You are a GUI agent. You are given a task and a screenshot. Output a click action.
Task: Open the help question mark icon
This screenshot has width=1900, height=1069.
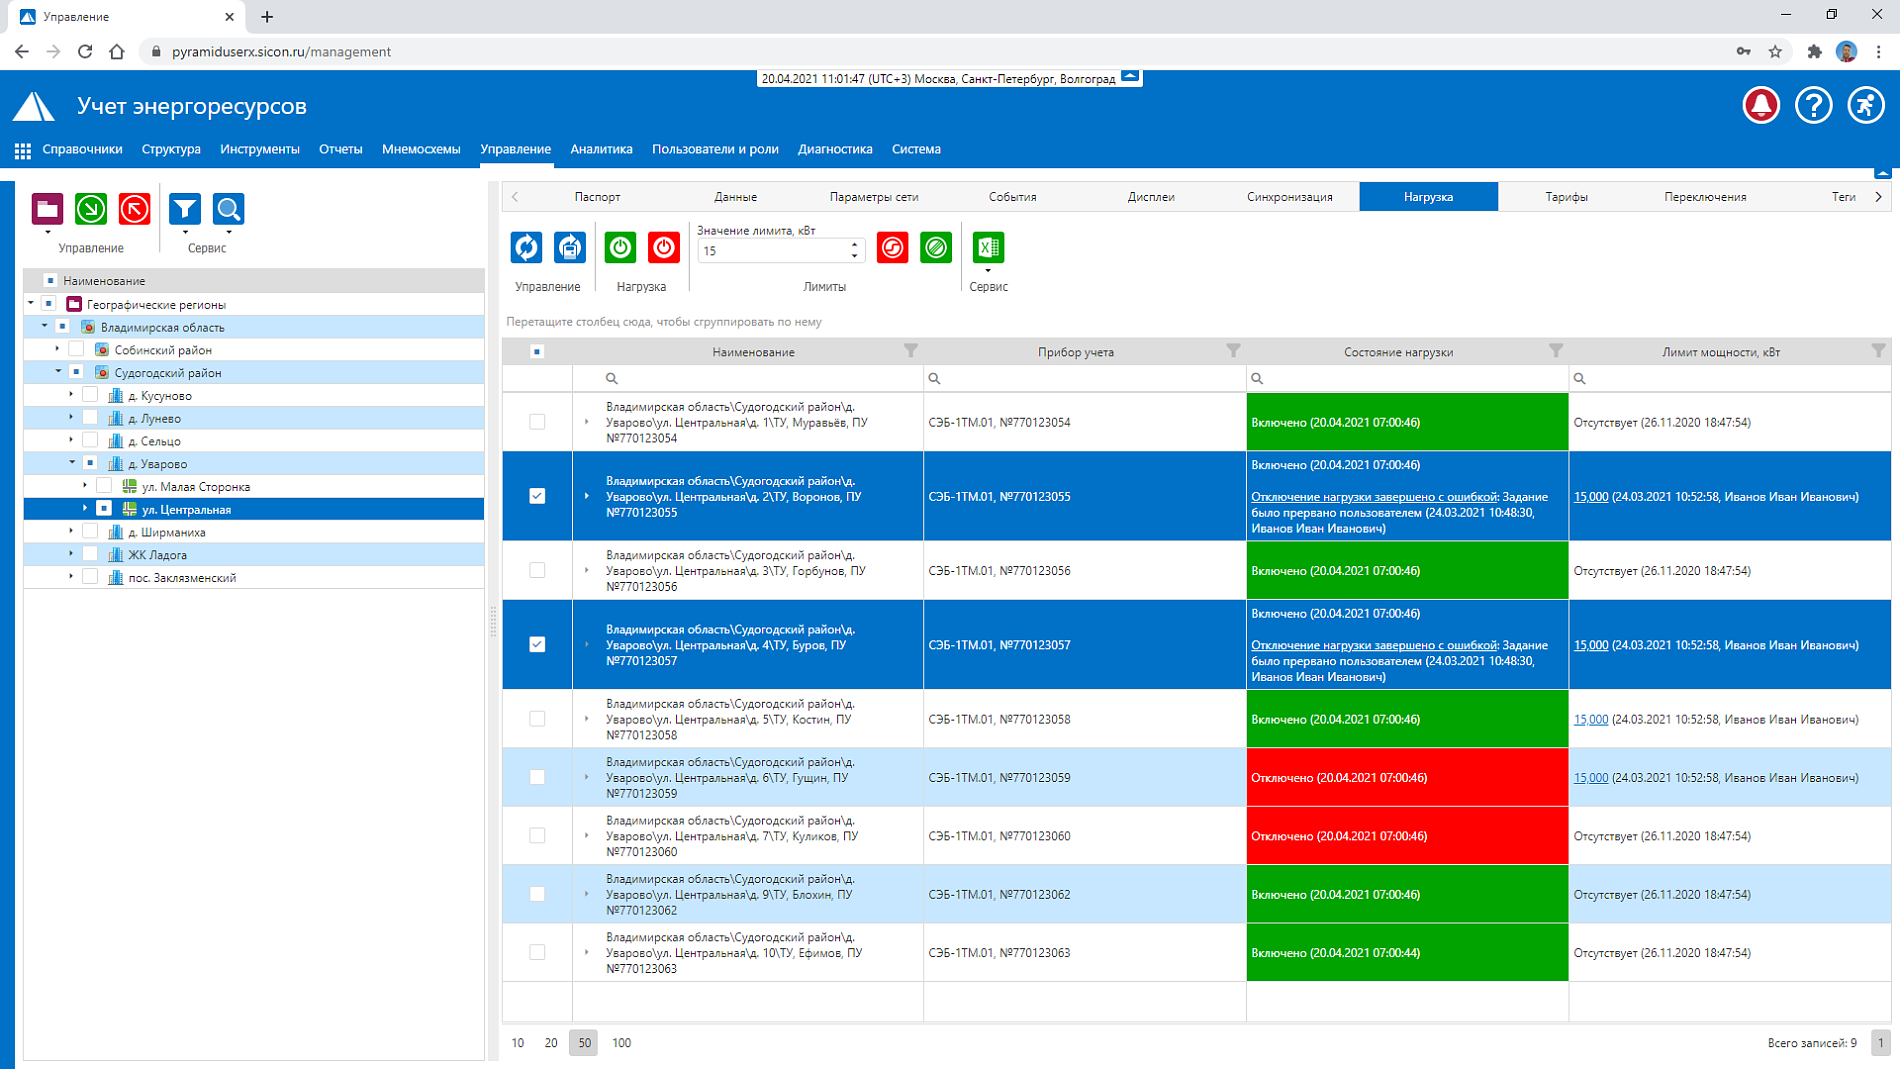1813,105
